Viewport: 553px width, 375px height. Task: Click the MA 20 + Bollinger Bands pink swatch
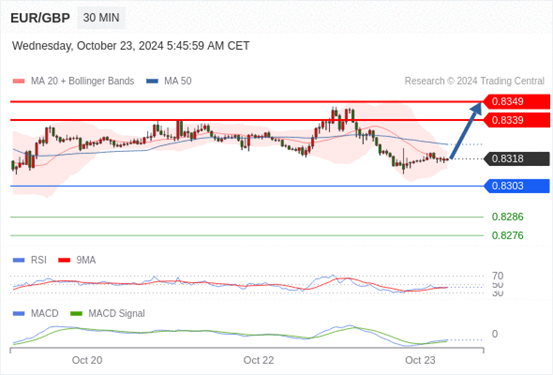(x=19, y=81)
